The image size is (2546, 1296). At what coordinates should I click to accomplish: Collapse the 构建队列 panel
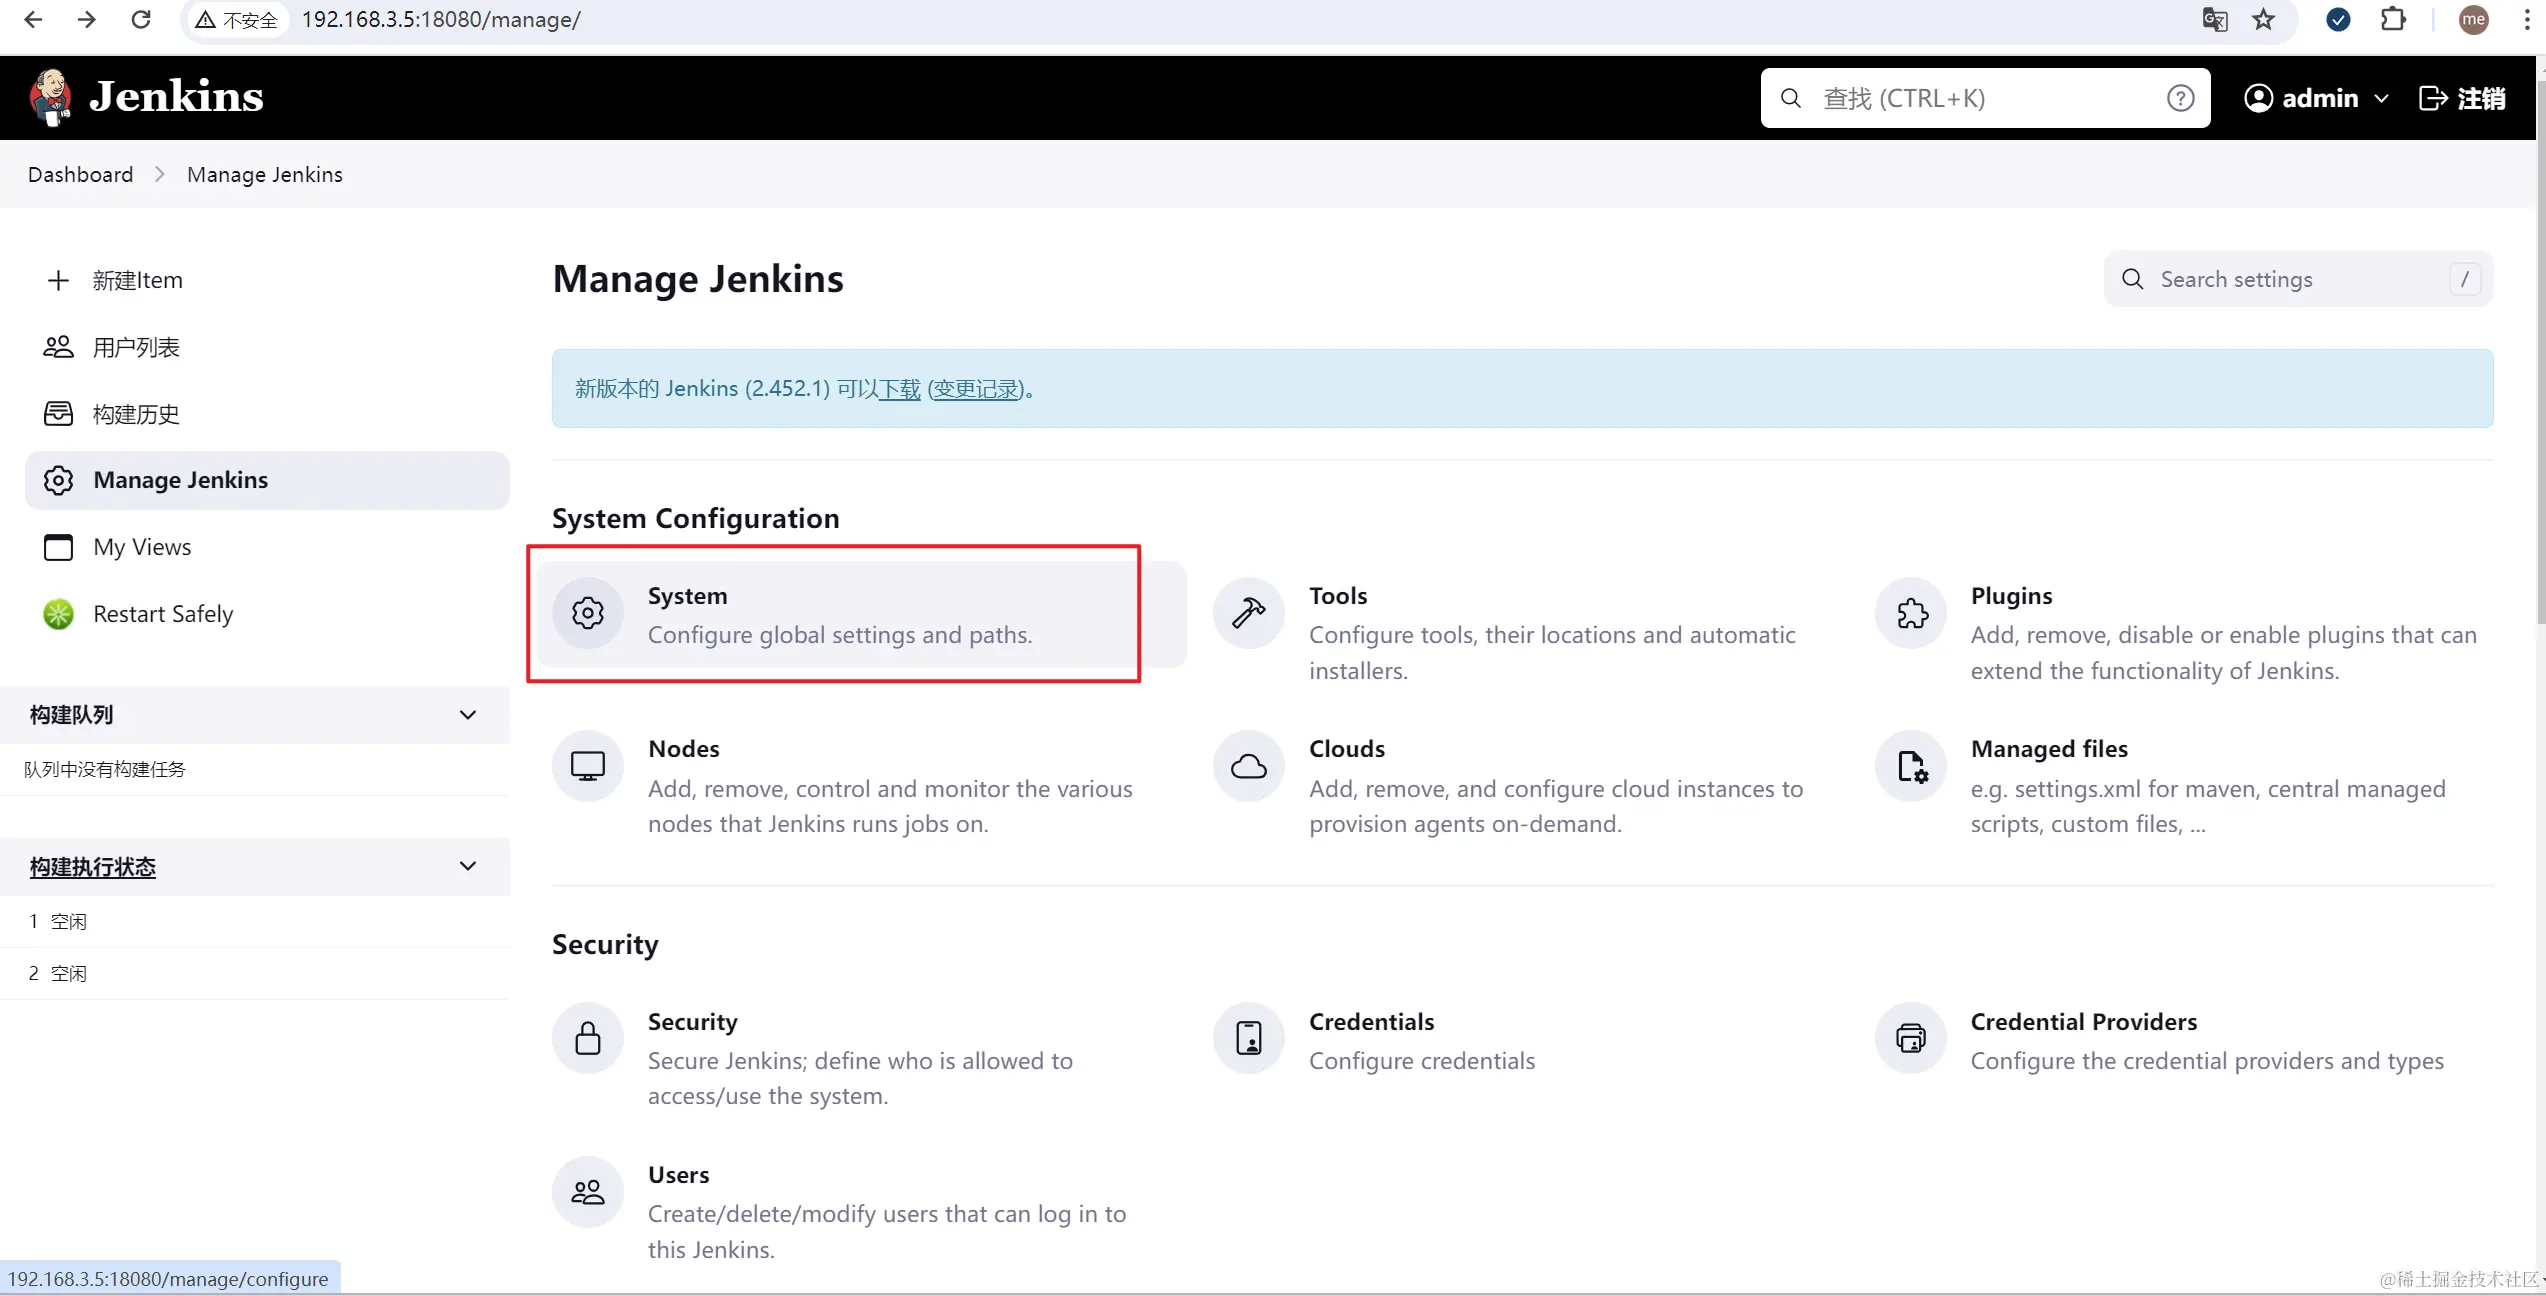467,715
